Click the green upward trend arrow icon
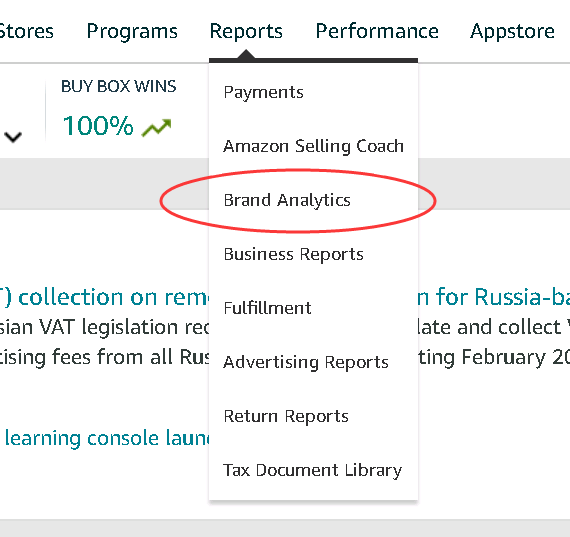The width and height of the screenshot is (570, 537). click(156, 128)
